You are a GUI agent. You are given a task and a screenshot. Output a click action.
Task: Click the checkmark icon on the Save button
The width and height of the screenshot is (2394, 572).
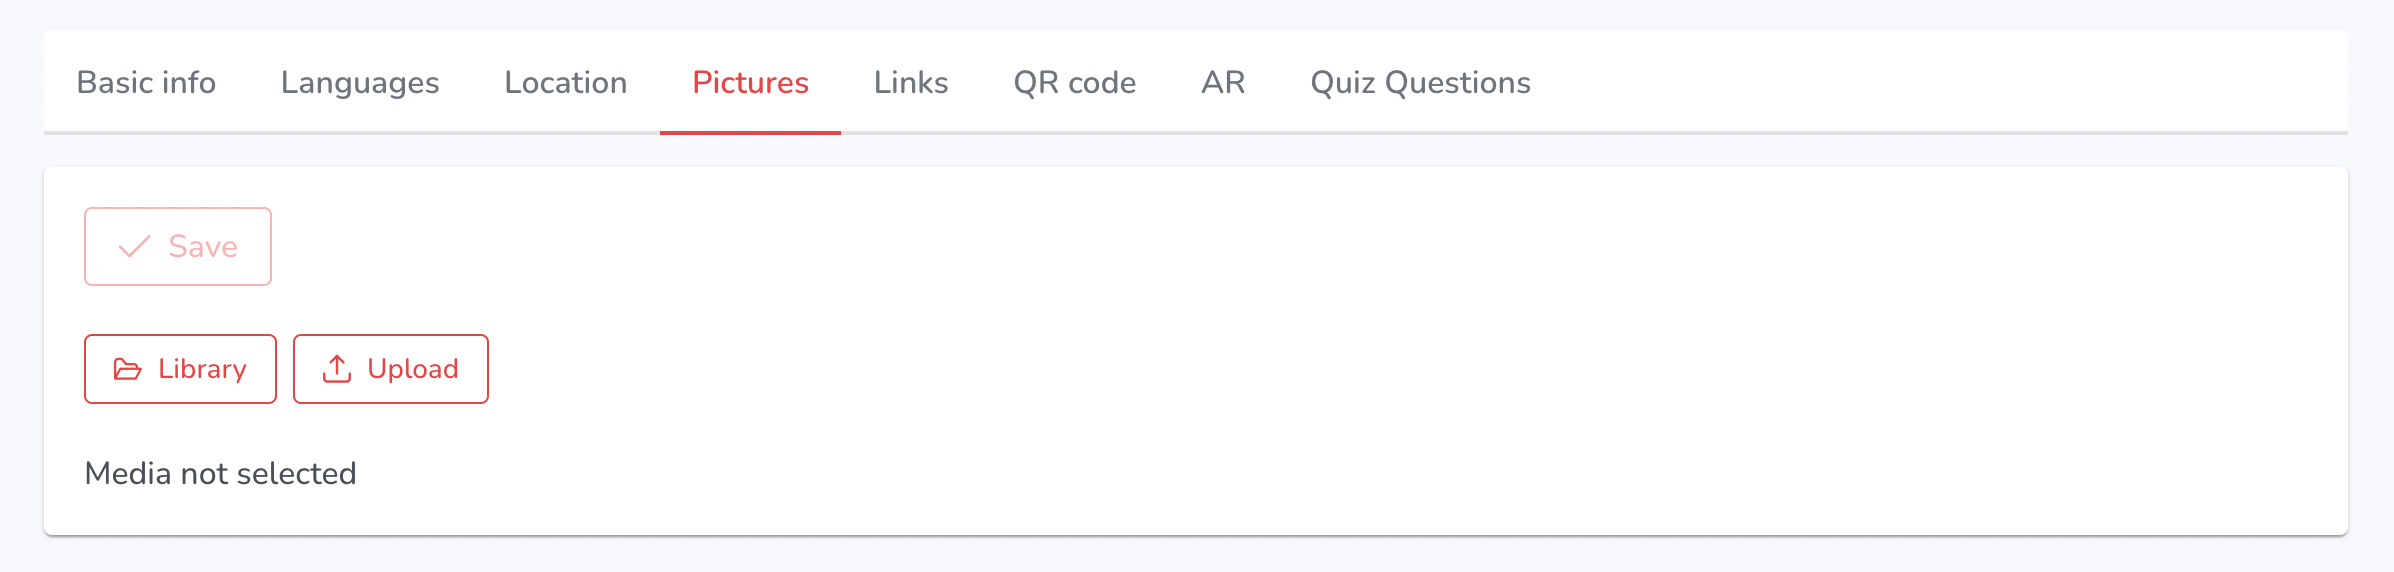[134, 246]
